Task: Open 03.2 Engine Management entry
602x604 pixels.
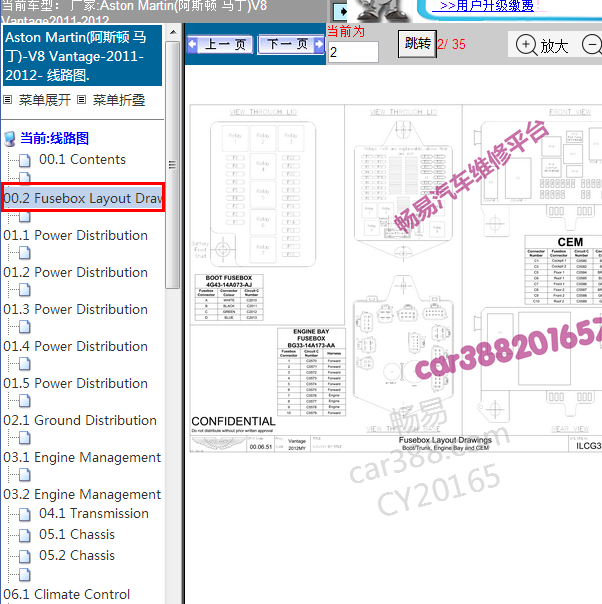Action: click(x=82, y=494)
